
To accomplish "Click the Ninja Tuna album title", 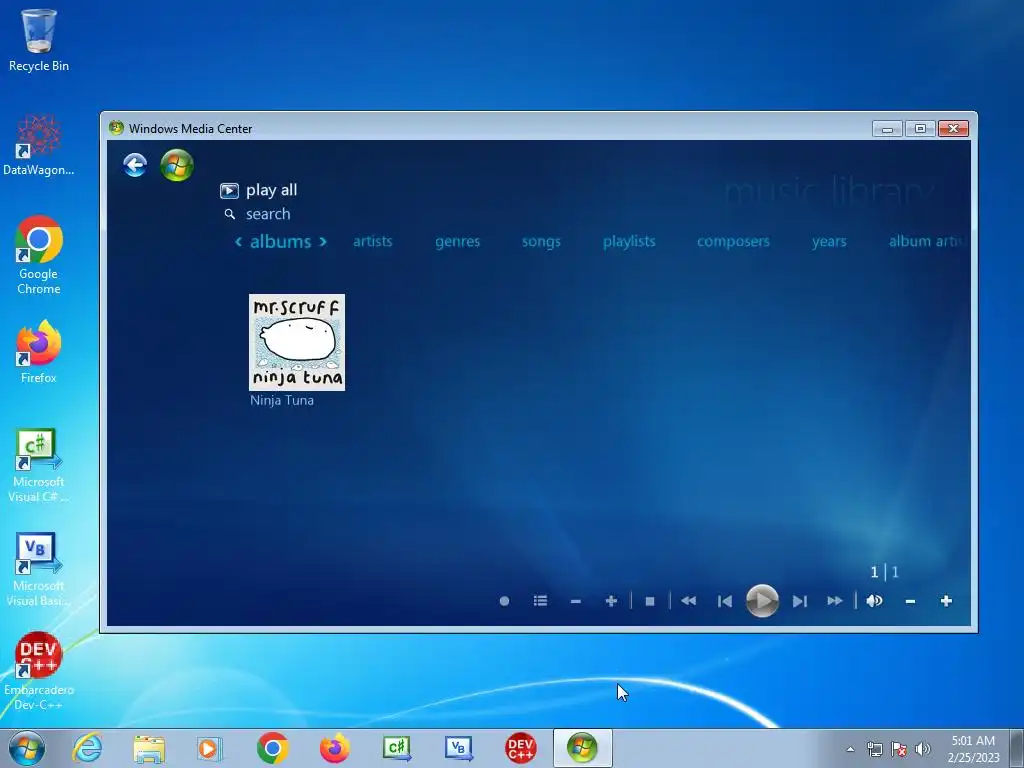I will click(282, 400).
